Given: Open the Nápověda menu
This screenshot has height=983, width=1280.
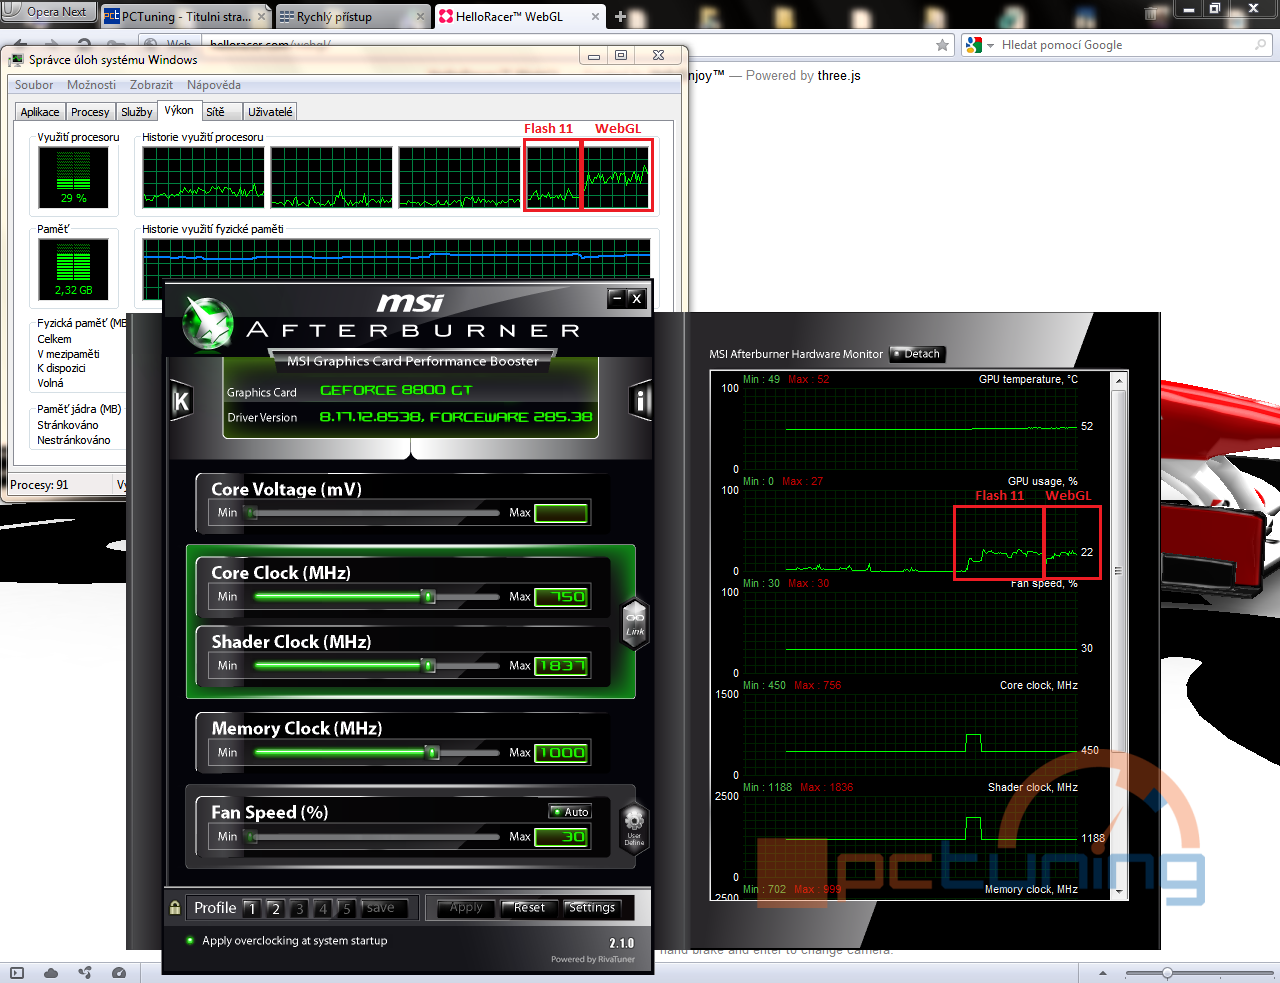Looking at the screenshot, I should point(213,85).
